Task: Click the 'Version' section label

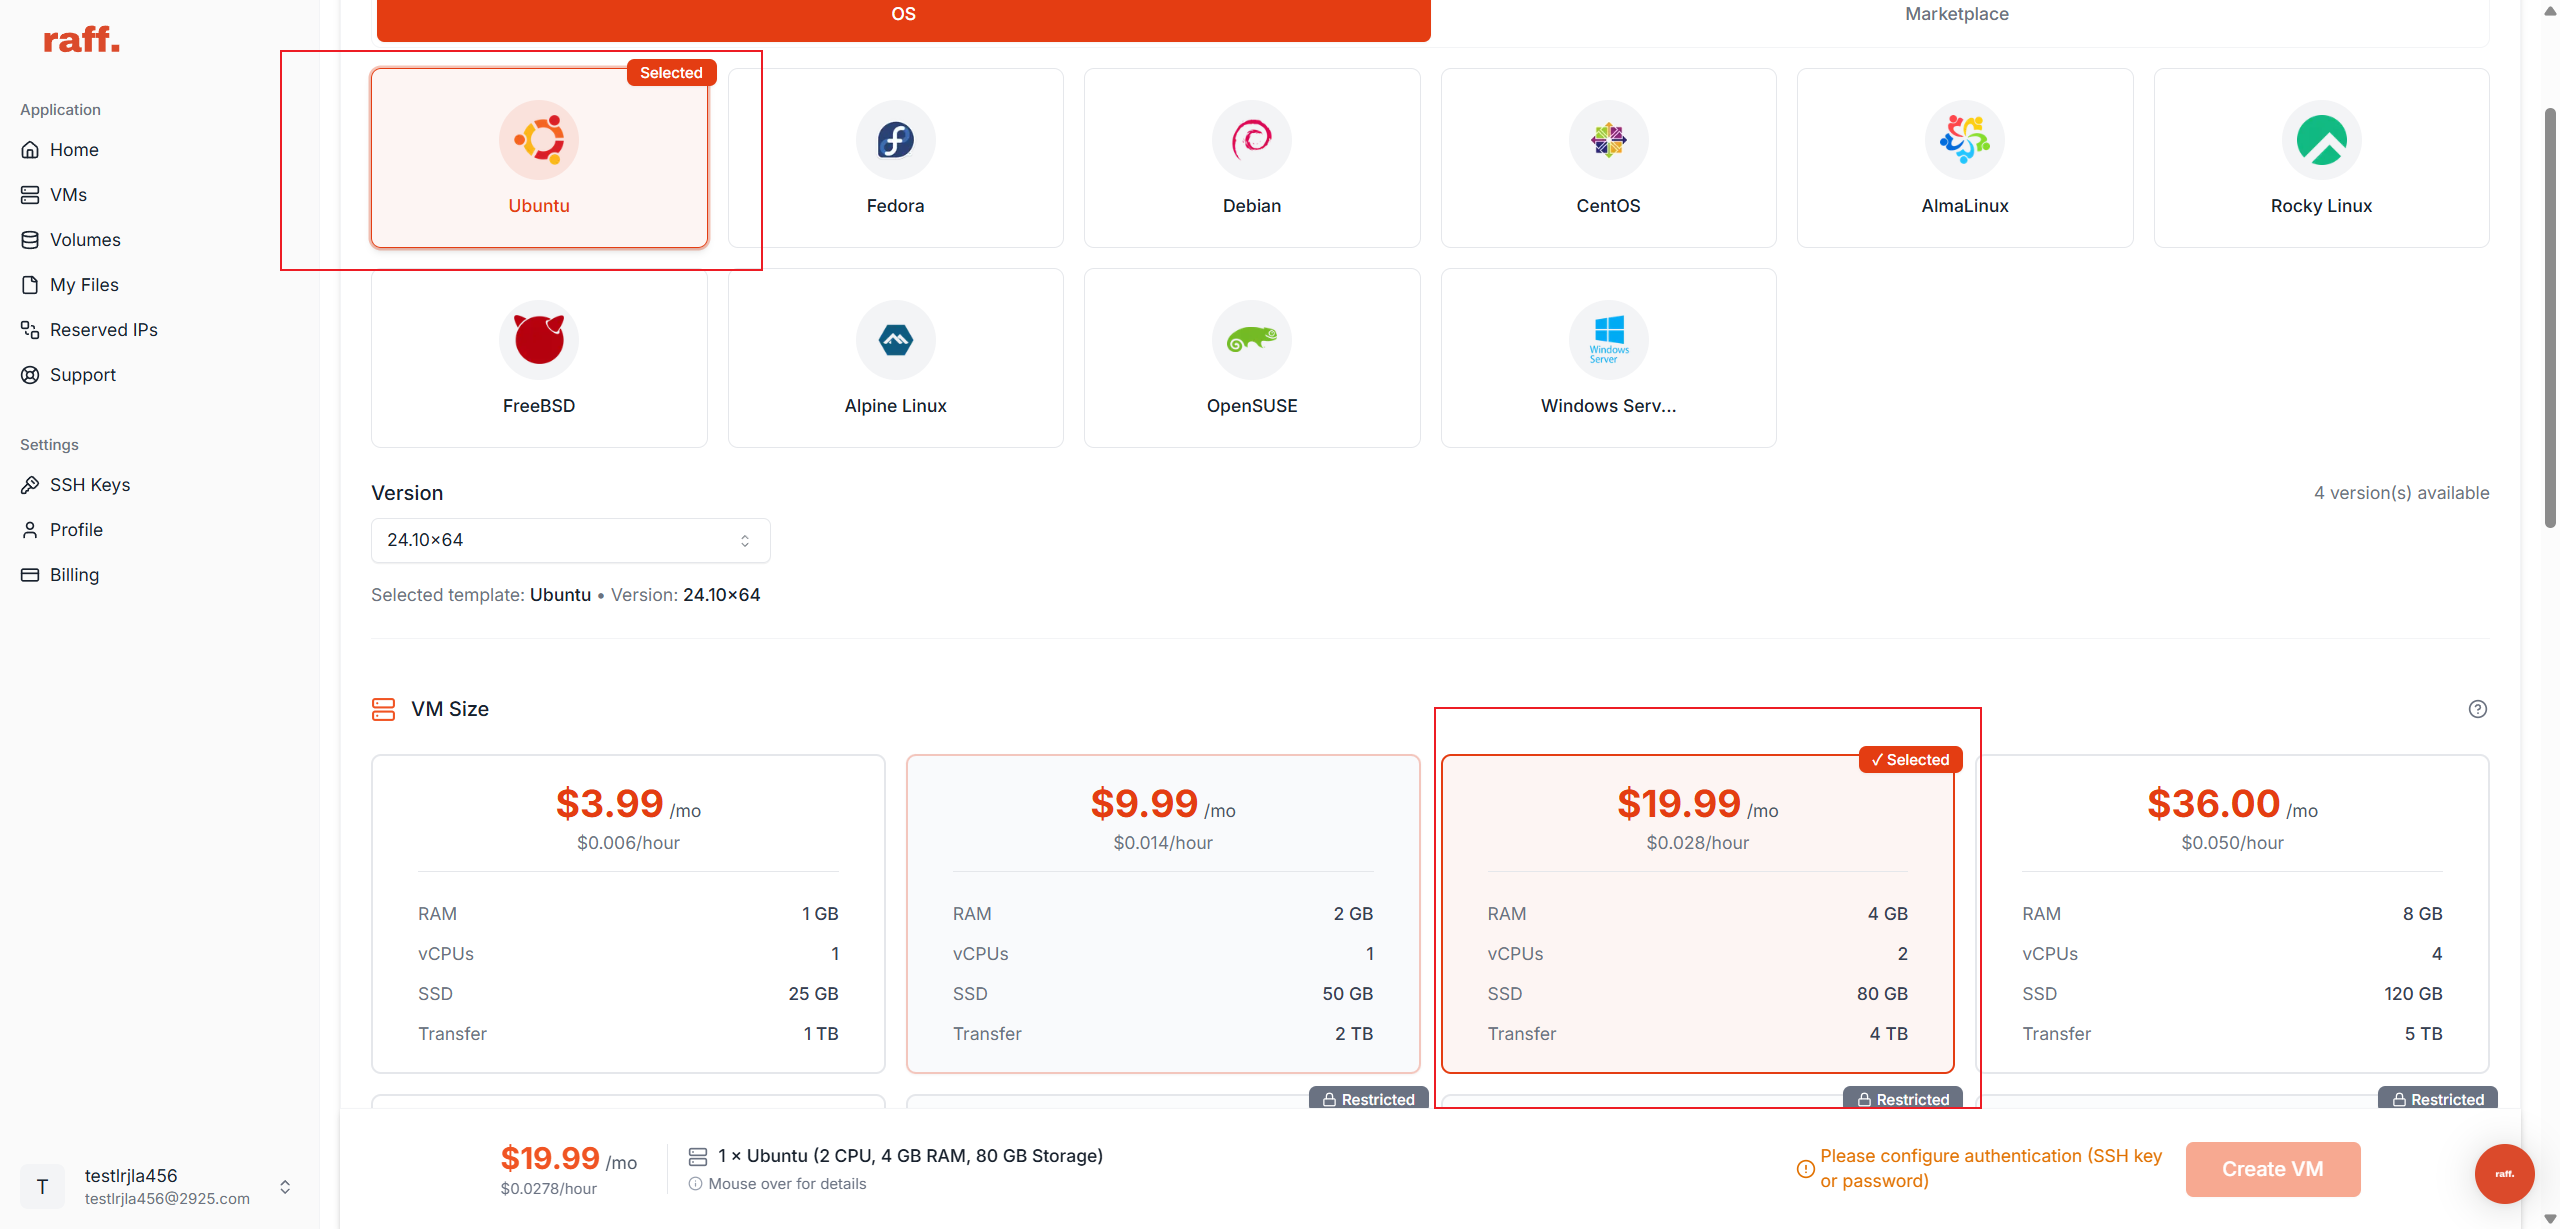Action: click(x=407, y=493)
